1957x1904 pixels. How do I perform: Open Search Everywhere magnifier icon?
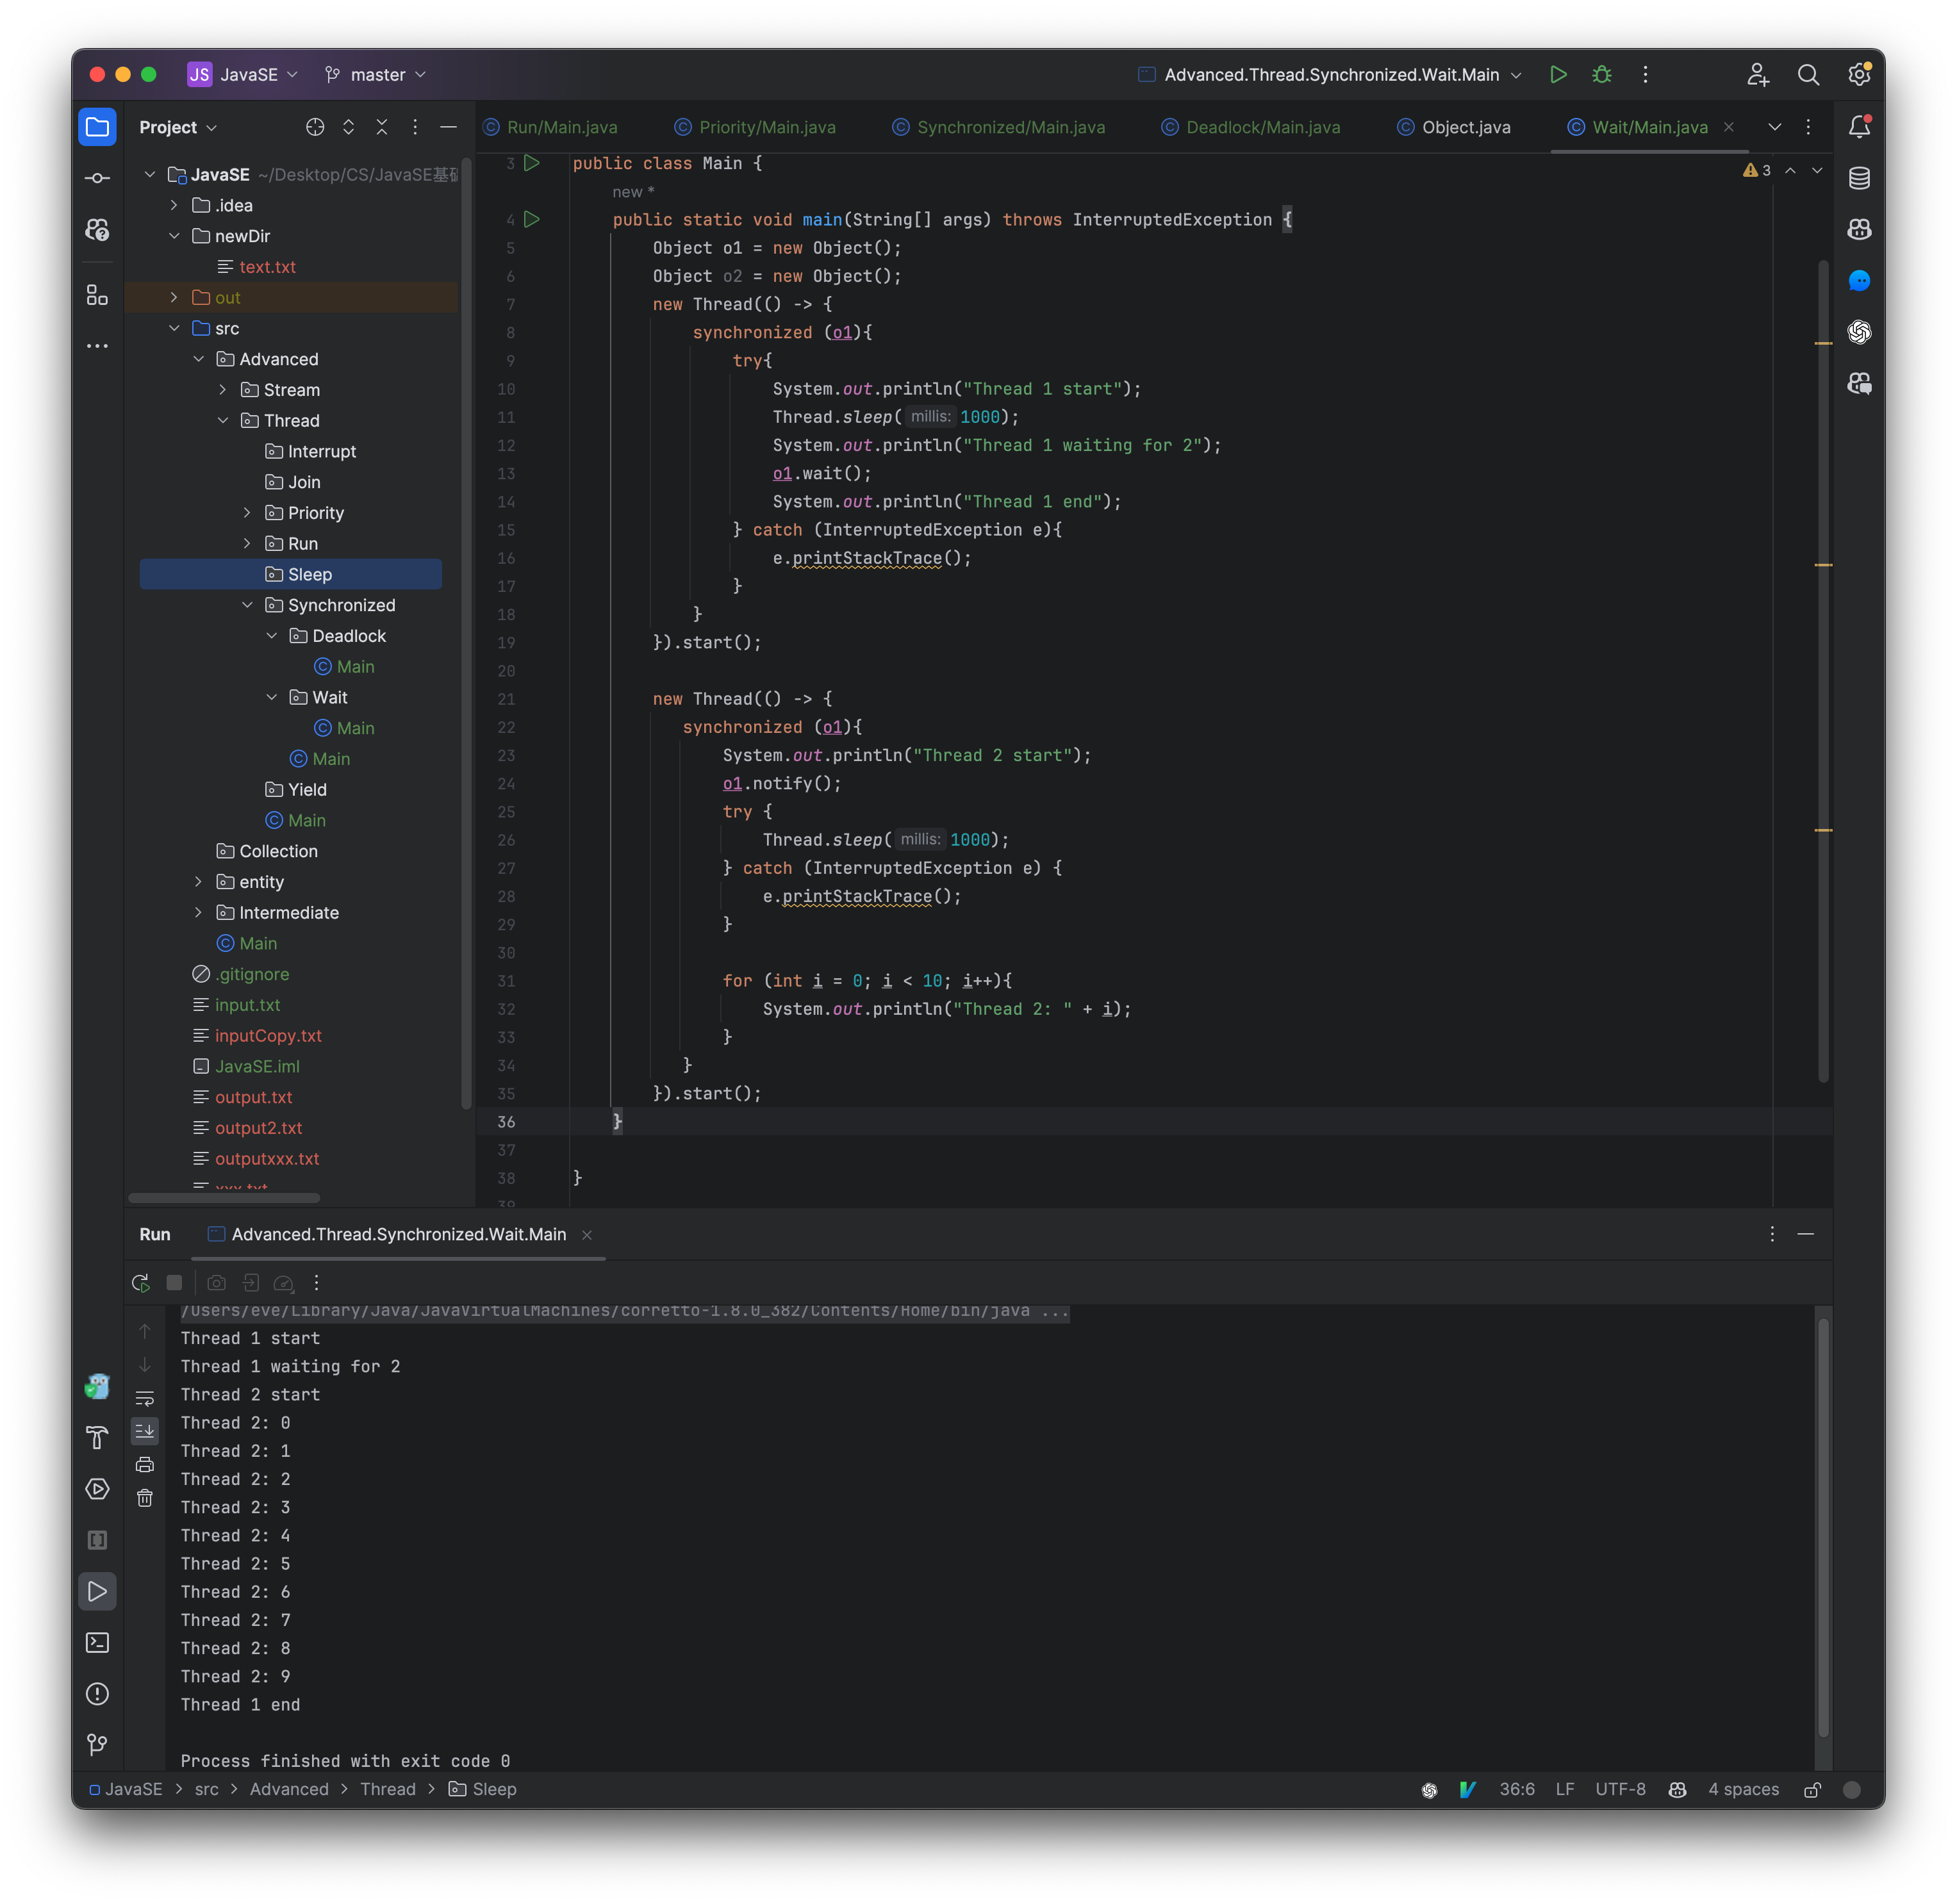click(1808, 75)
